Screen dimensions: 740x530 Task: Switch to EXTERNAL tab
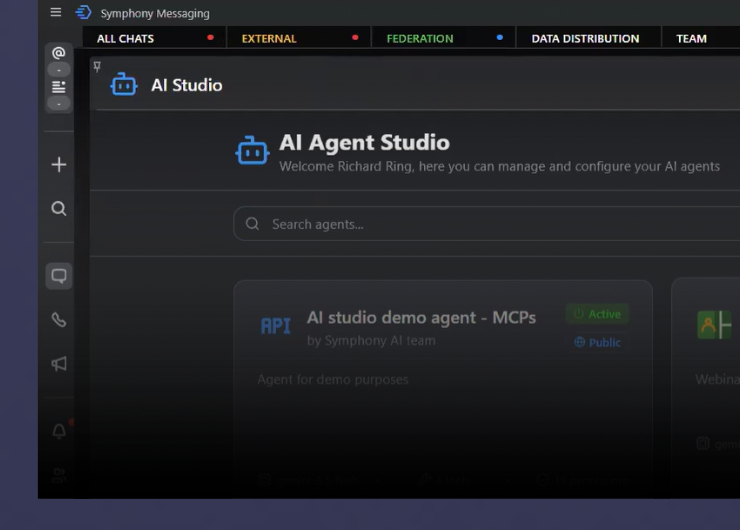pos(299,38)
